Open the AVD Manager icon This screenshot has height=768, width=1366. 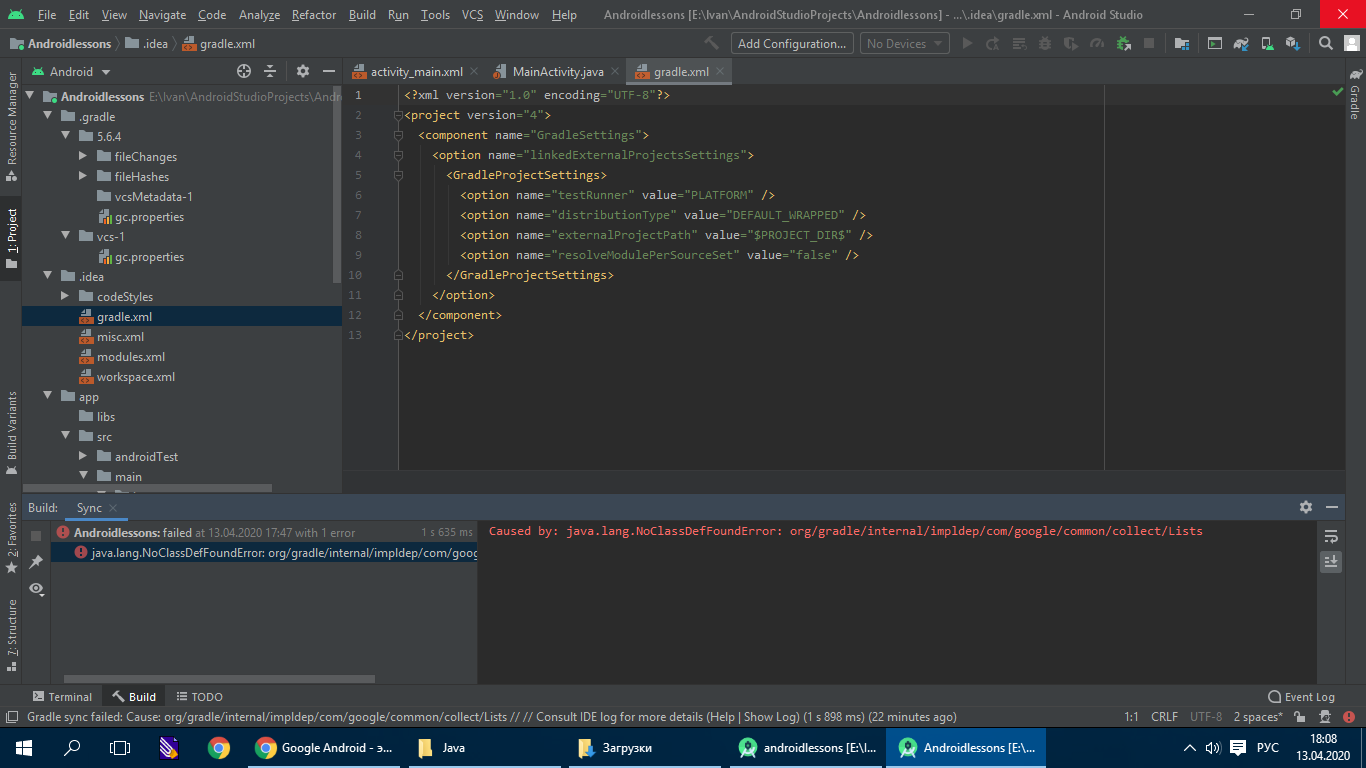click(x=1267, y=43)
